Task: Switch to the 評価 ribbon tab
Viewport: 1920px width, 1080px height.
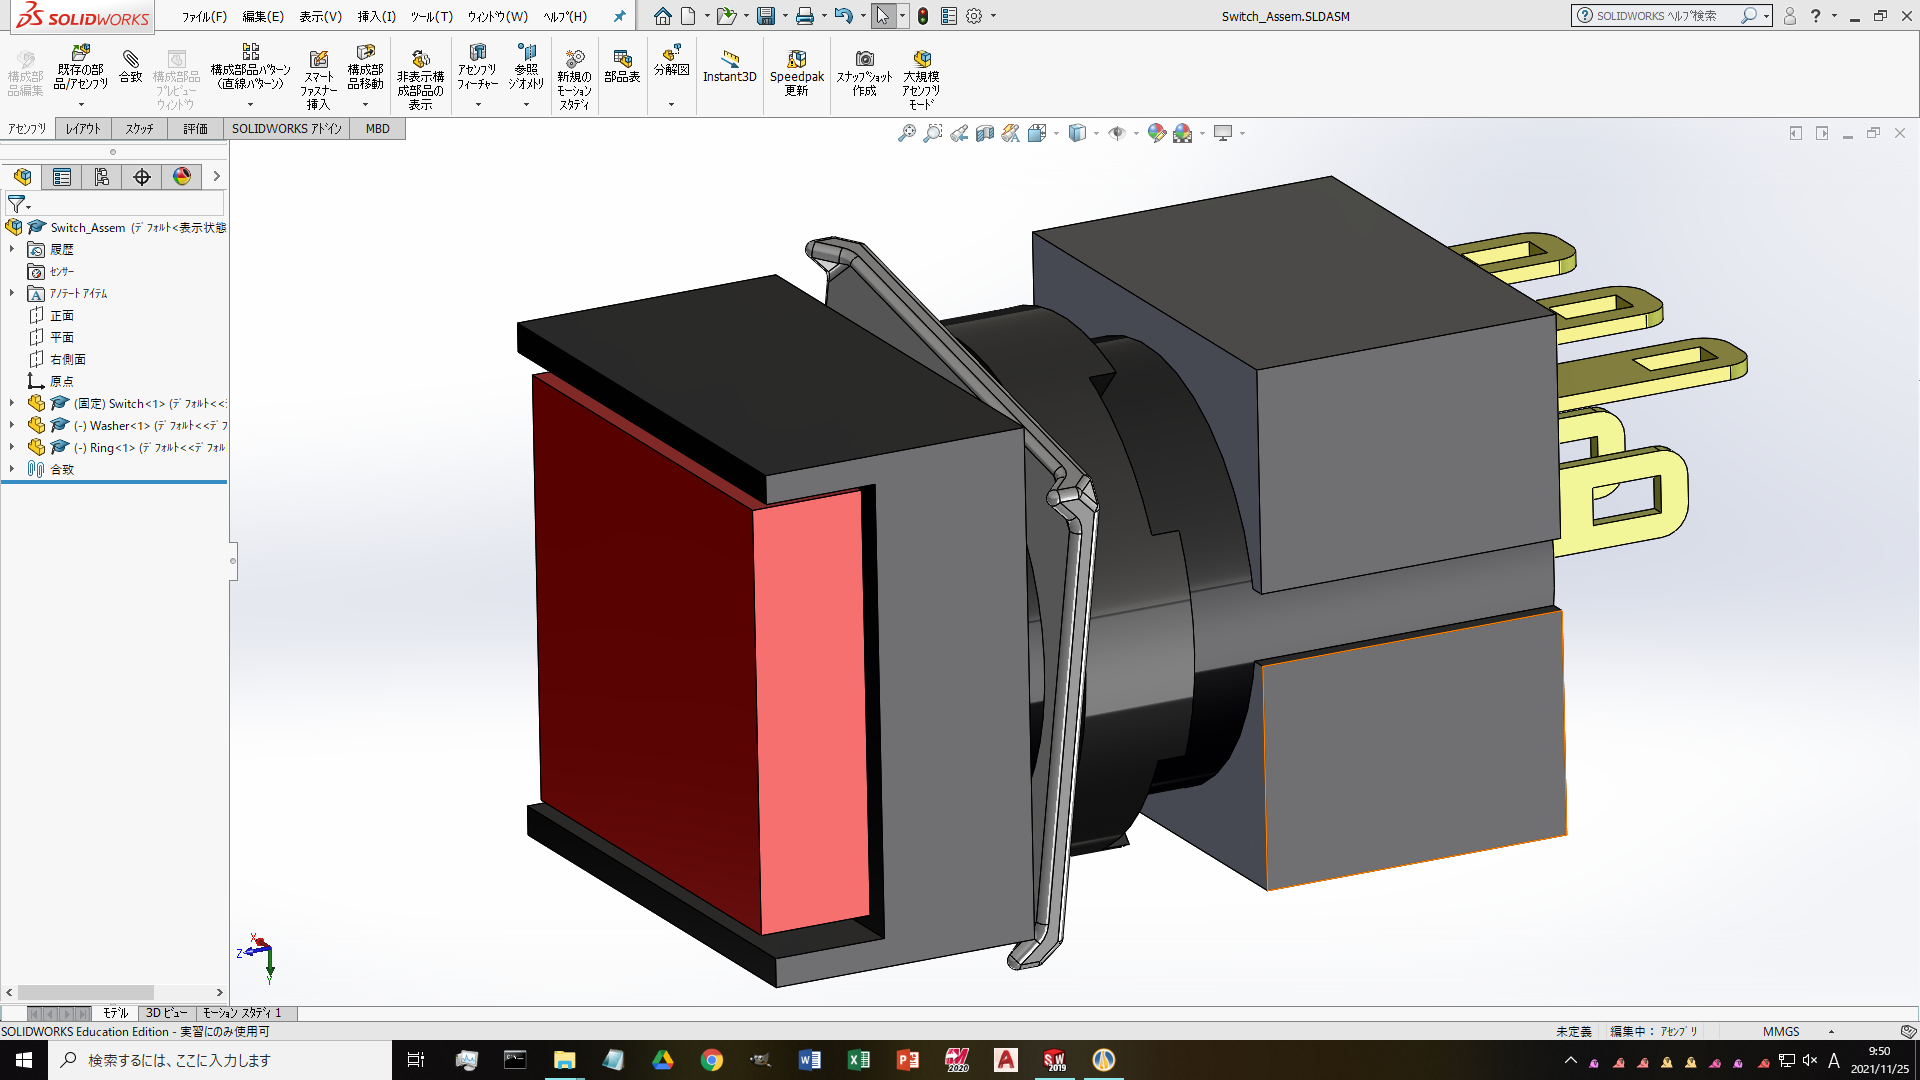Action: pos(195,129)
